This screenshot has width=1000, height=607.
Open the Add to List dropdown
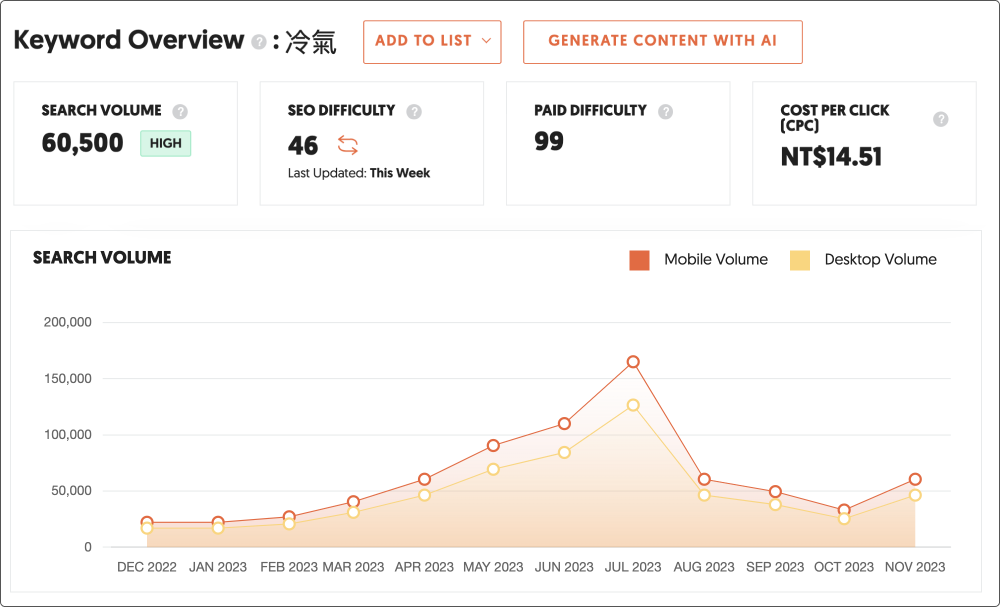pos(432,41)
